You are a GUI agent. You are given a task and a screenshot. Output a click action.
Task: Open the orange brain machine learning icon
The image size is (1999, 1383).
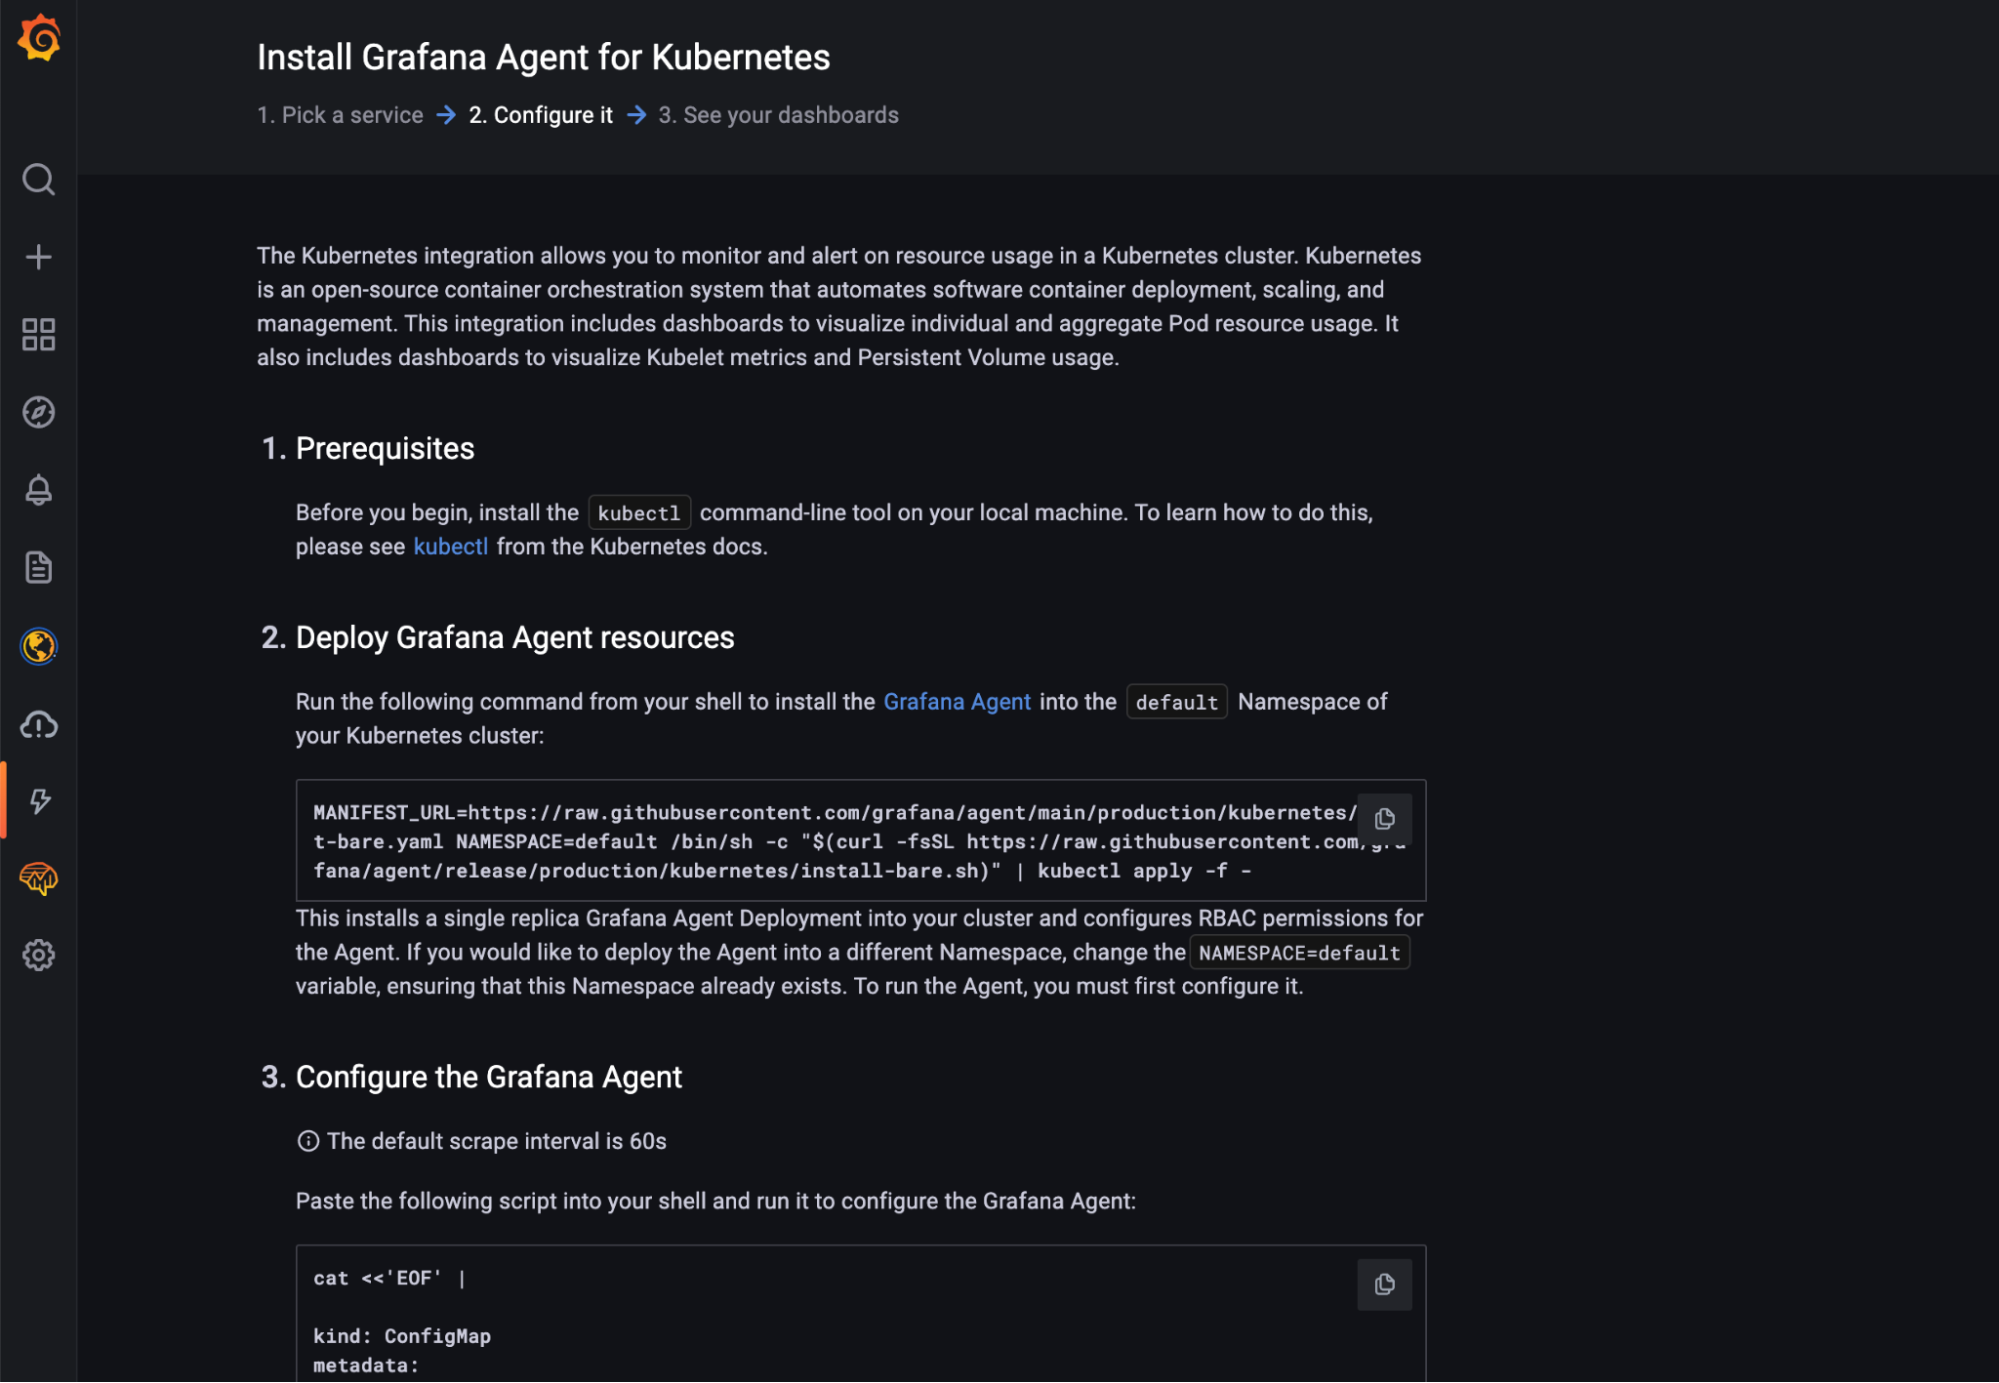click(39, 879)
